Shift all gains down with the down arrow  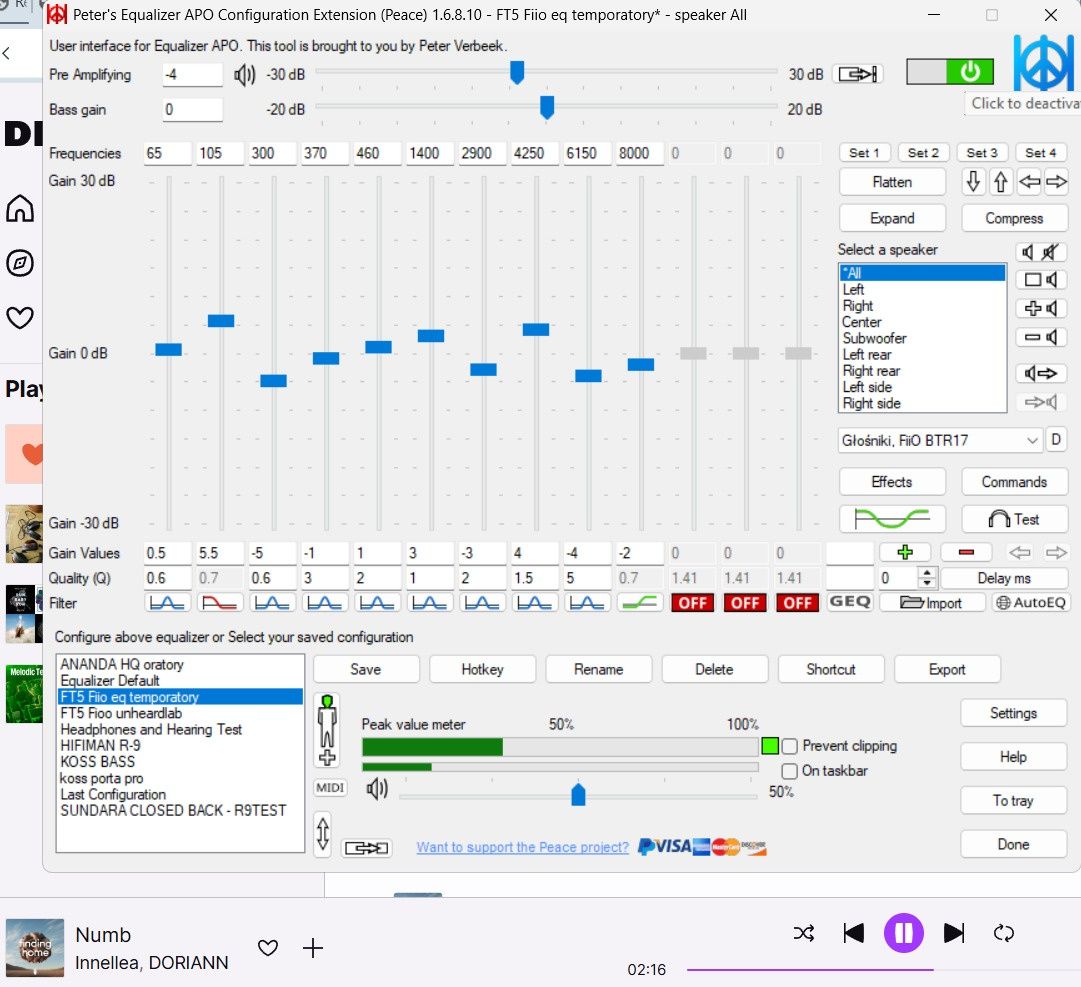point(973,182)
